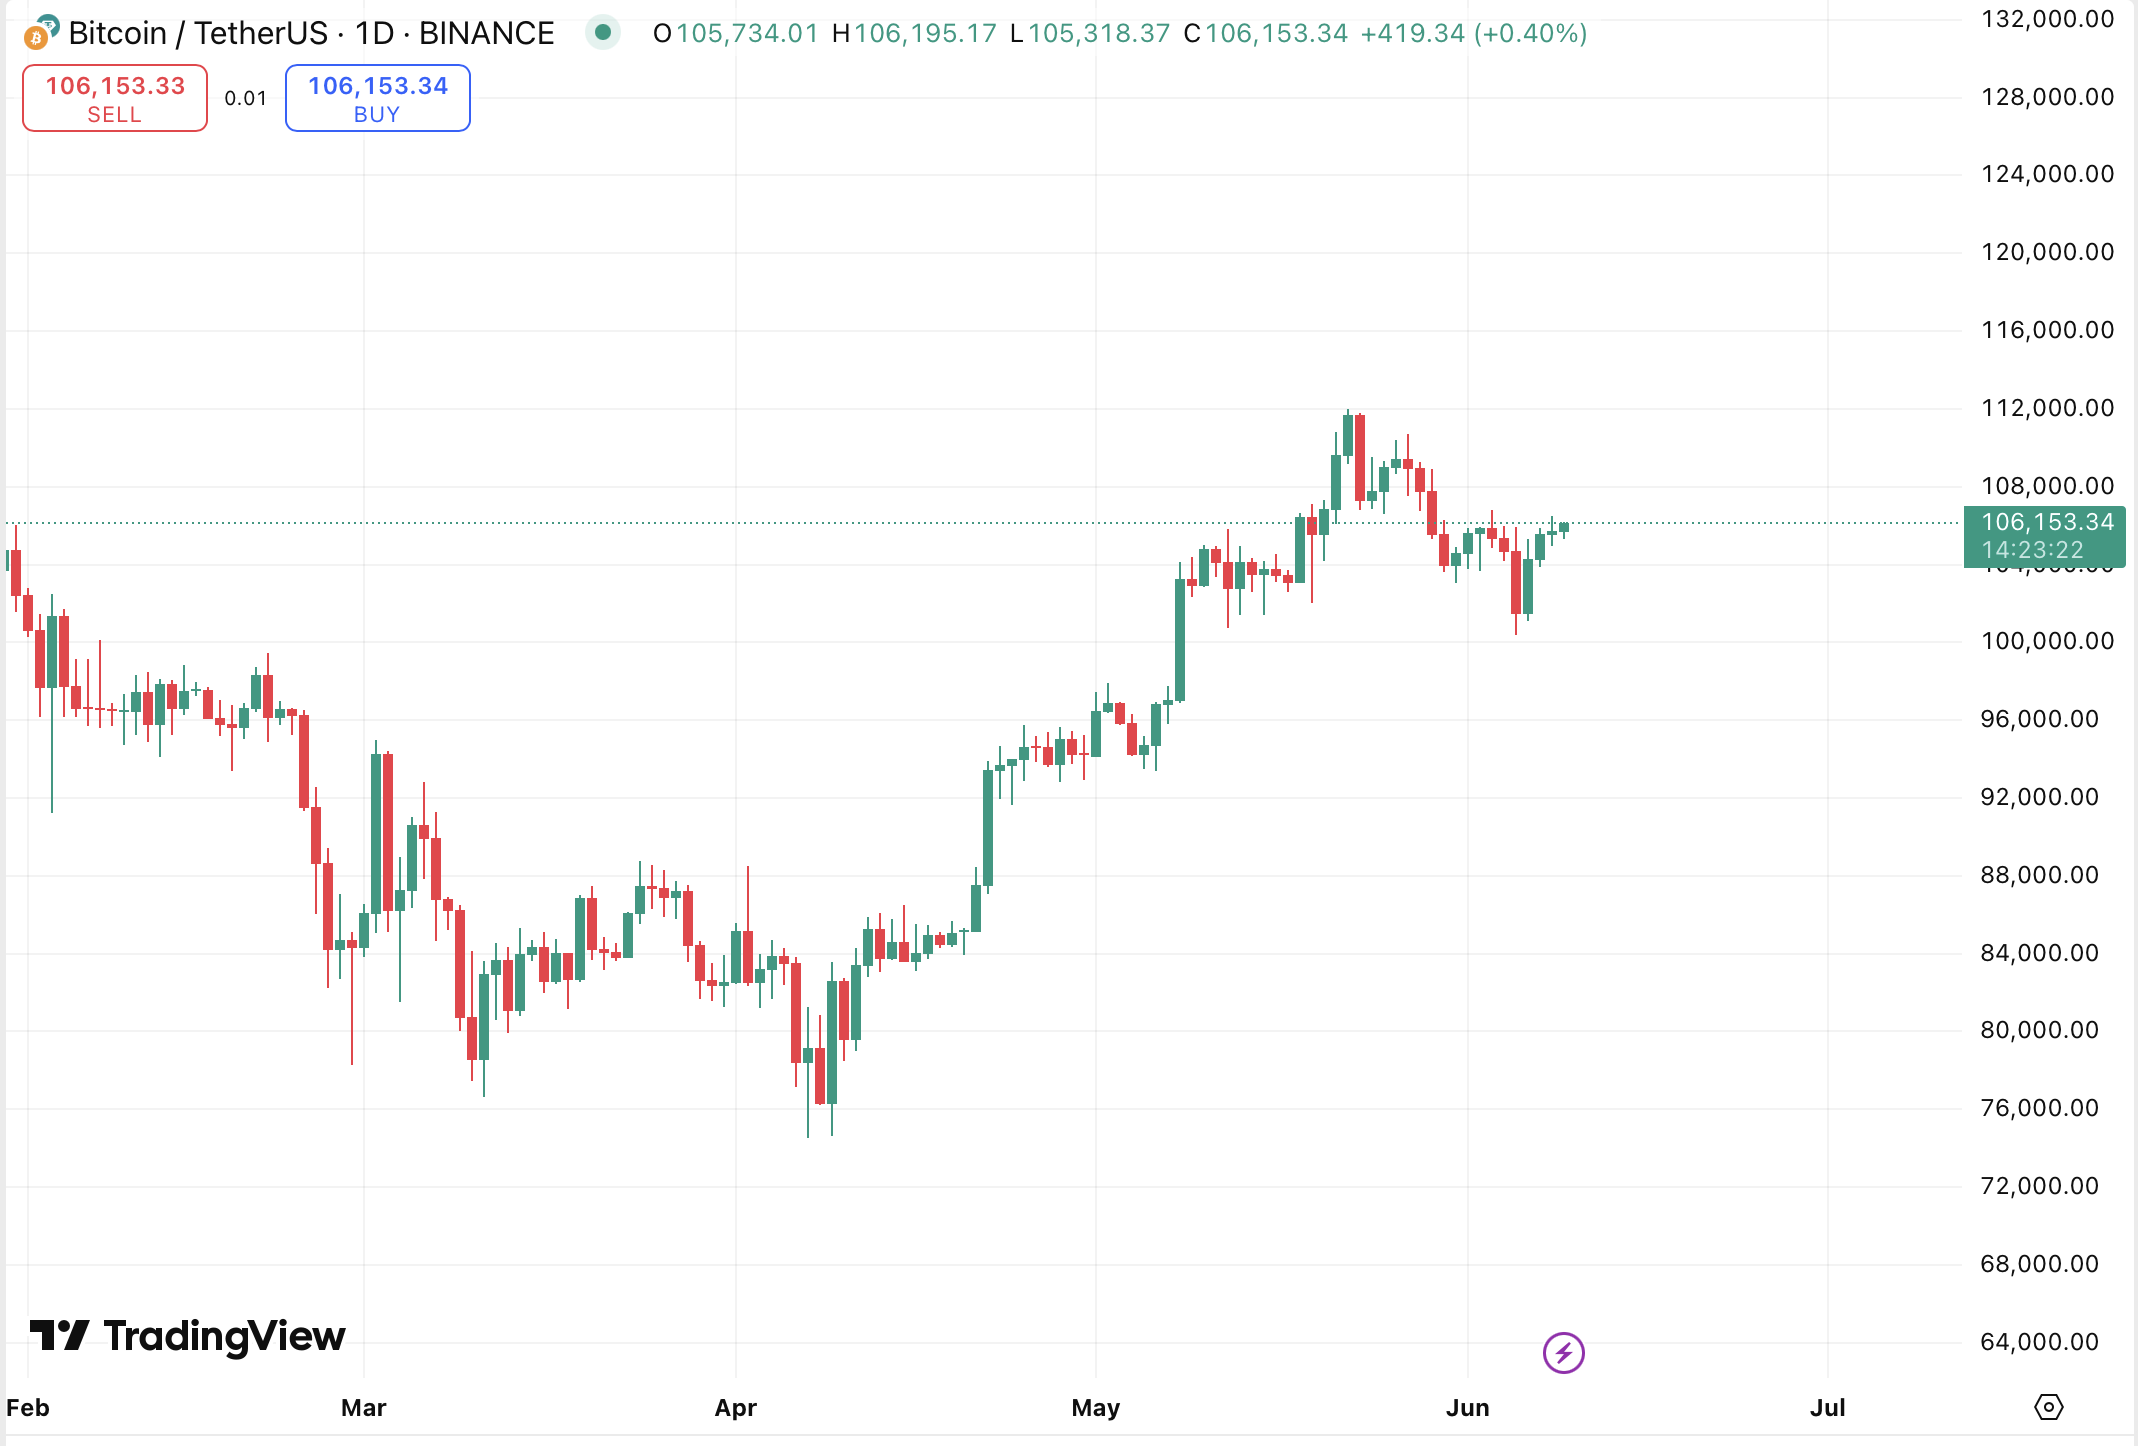Click the Jun label on the time axis
2138x1446 pixels.
point(1469,1407)
